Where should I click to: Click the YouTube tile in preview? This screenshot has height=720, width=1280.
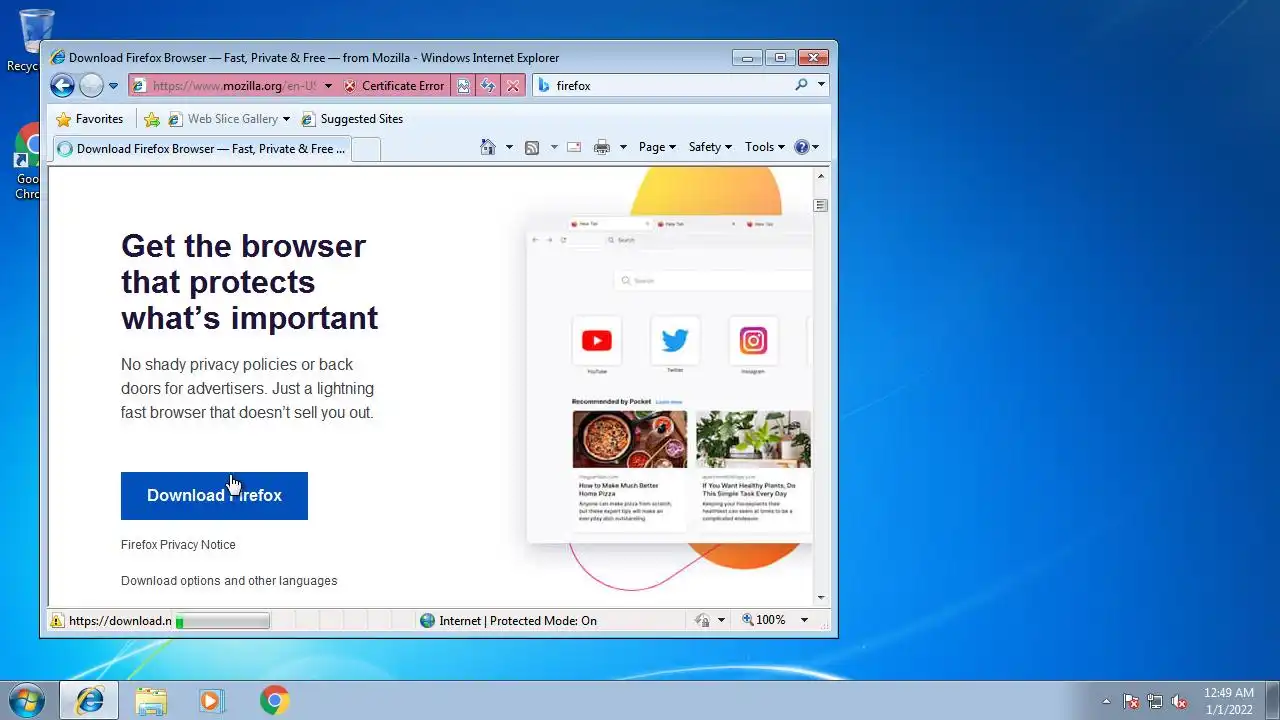[597, 341]
